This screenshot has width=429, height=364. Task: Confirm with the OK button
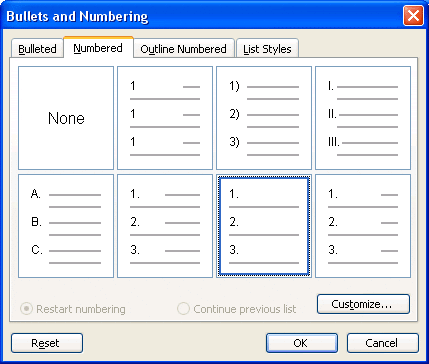[302, 343]
